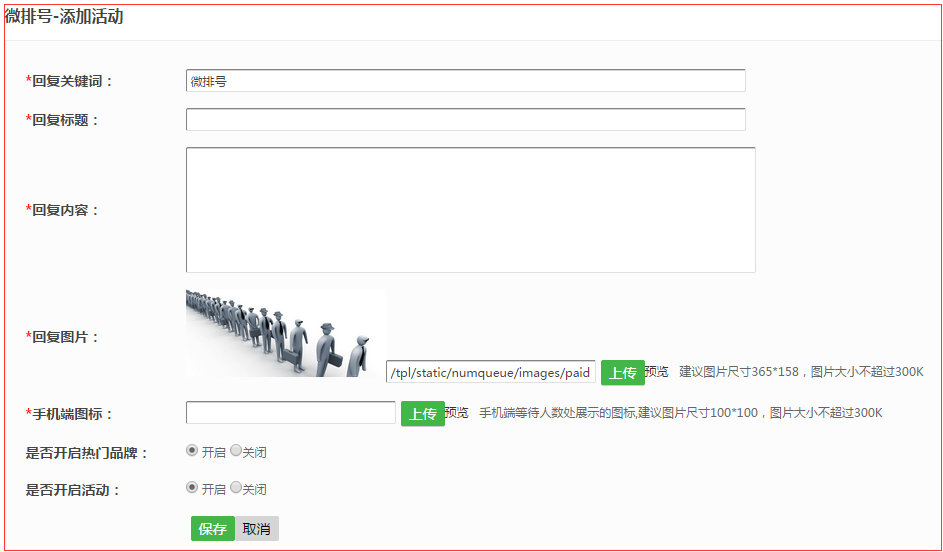Image resolution: width=943 pixels, height=552 pixels.
Task: Select 开启 for 是否开启热门品牌
Action: click(x=192, y=450)
